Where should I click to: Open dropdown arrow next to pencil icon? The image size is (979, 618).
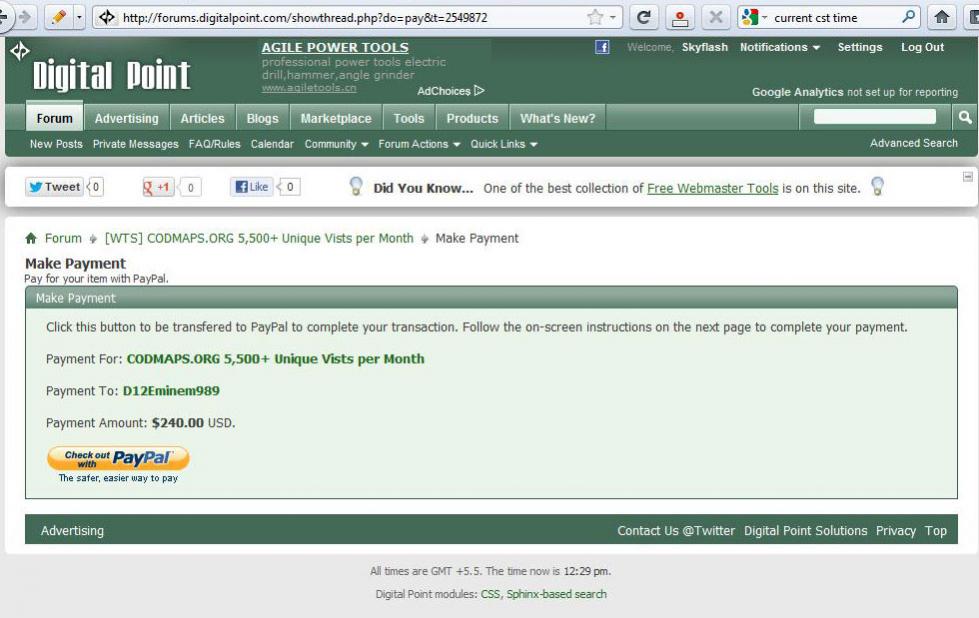[x=79, y=17]
